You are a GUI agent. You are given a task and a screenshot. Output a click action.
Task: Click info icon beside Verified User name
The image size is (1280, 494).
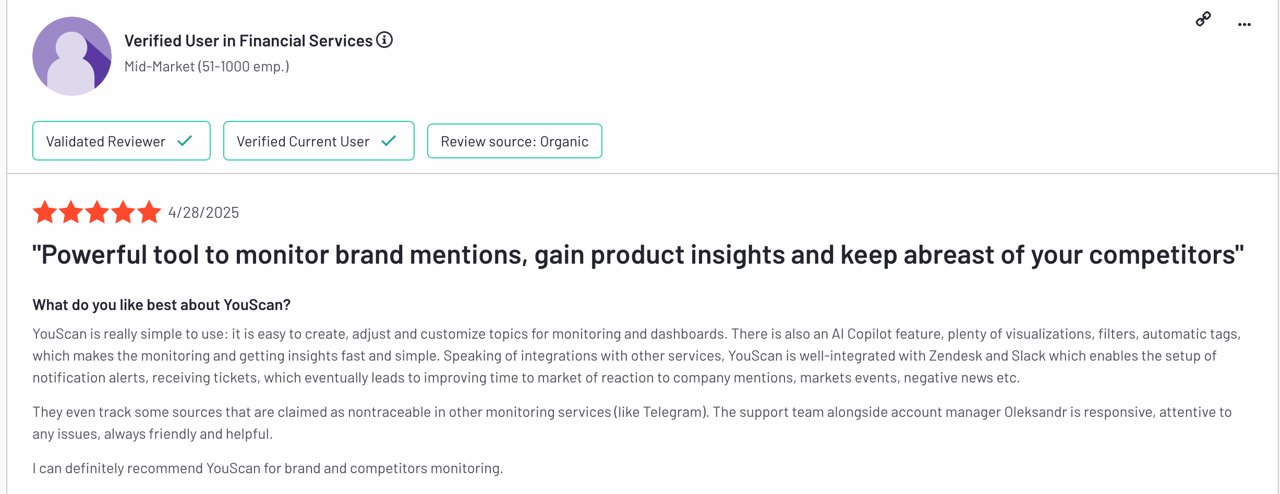384,40
